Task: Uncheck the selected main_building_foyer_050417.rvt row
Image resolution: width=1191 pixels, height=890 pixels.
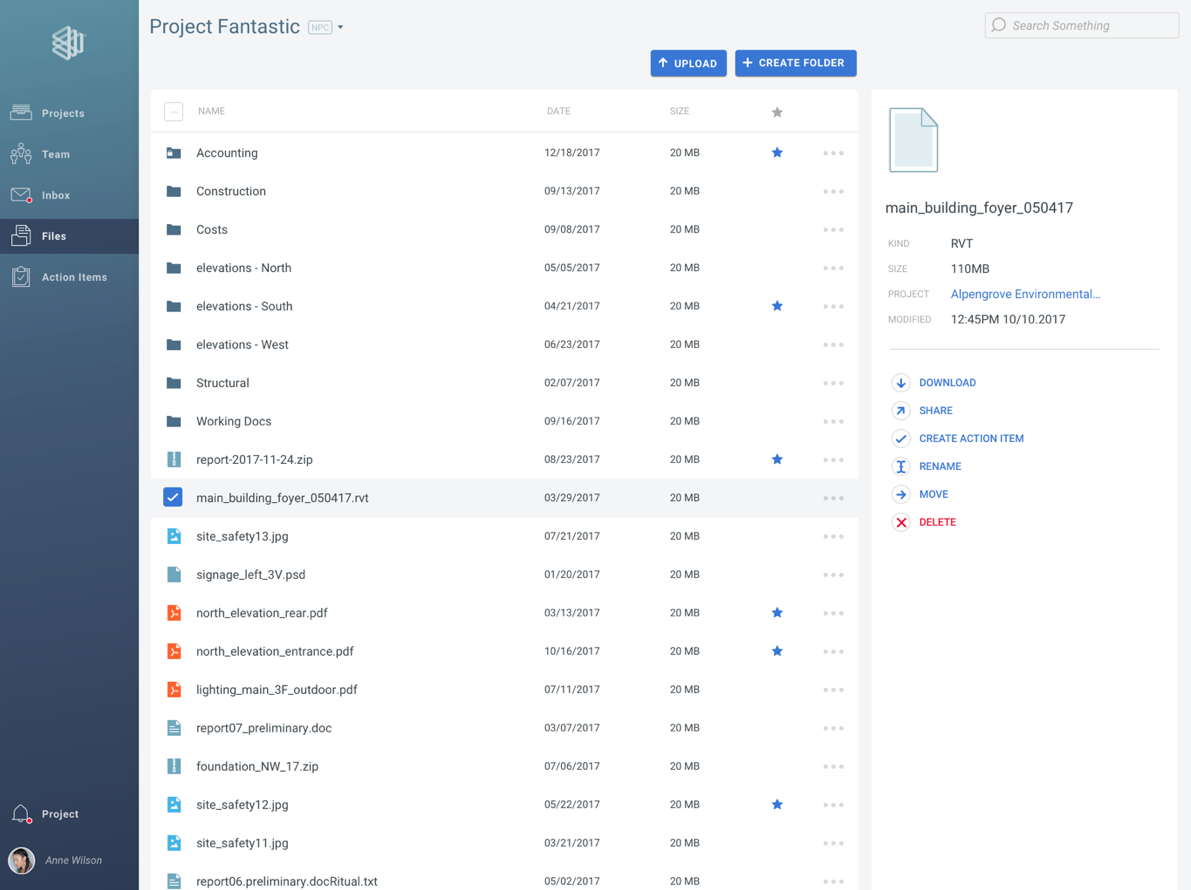Action: click(173, 497)
